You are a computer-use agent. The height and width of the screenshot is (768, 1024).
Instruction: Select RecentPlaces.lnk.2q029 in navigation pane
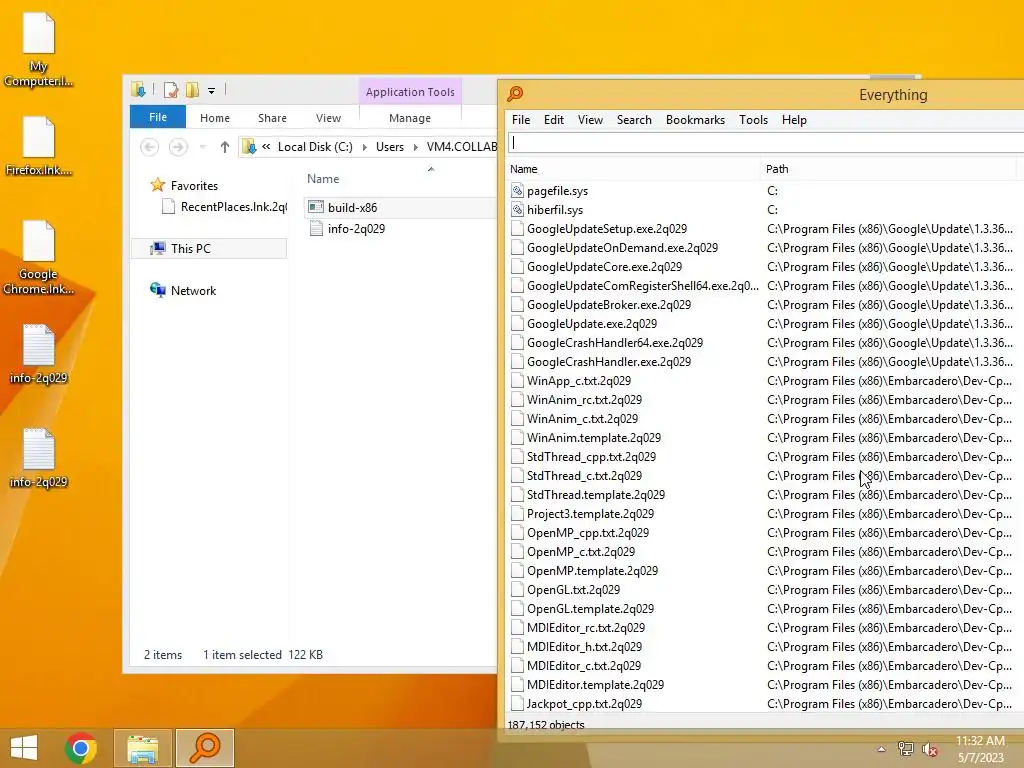pyautogui.click(x=225, y=206)
